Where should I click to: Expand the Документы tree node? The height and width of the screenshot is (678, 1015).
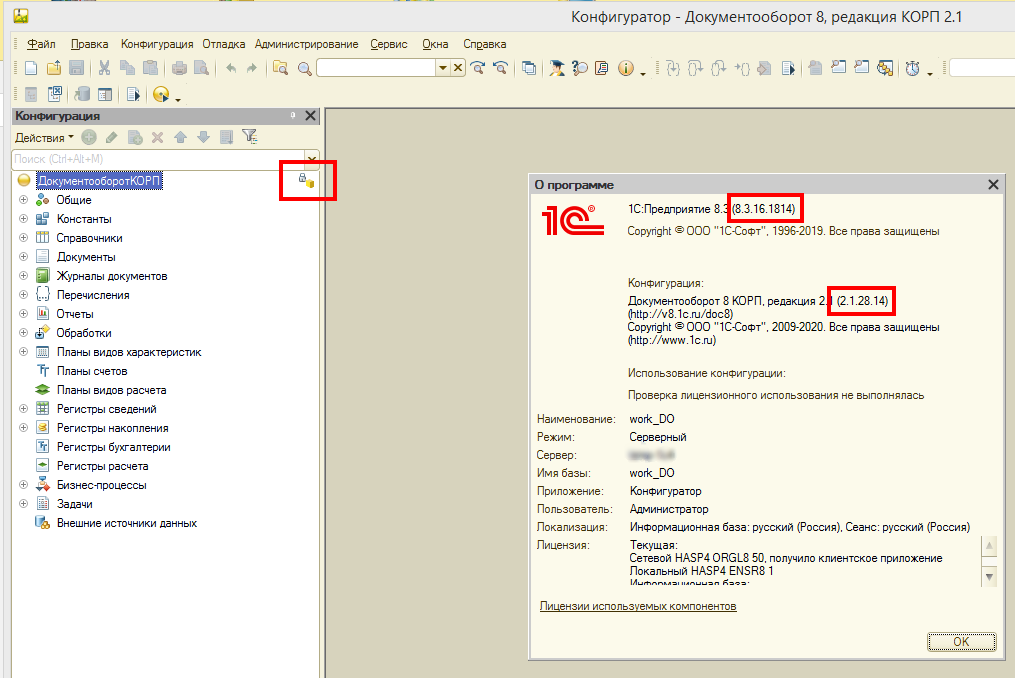[23, 257]
